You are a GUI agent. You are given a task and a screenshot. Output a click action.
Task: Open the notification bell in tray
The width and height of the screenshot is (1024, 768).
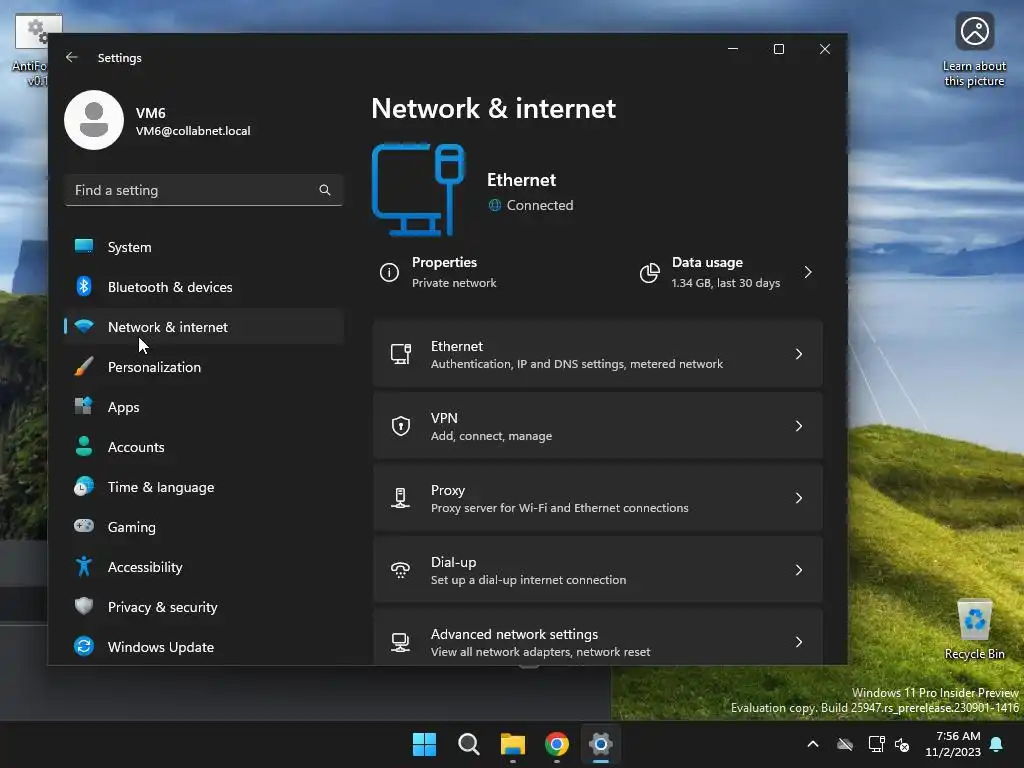pyautogui.click(x=997, y=744)
